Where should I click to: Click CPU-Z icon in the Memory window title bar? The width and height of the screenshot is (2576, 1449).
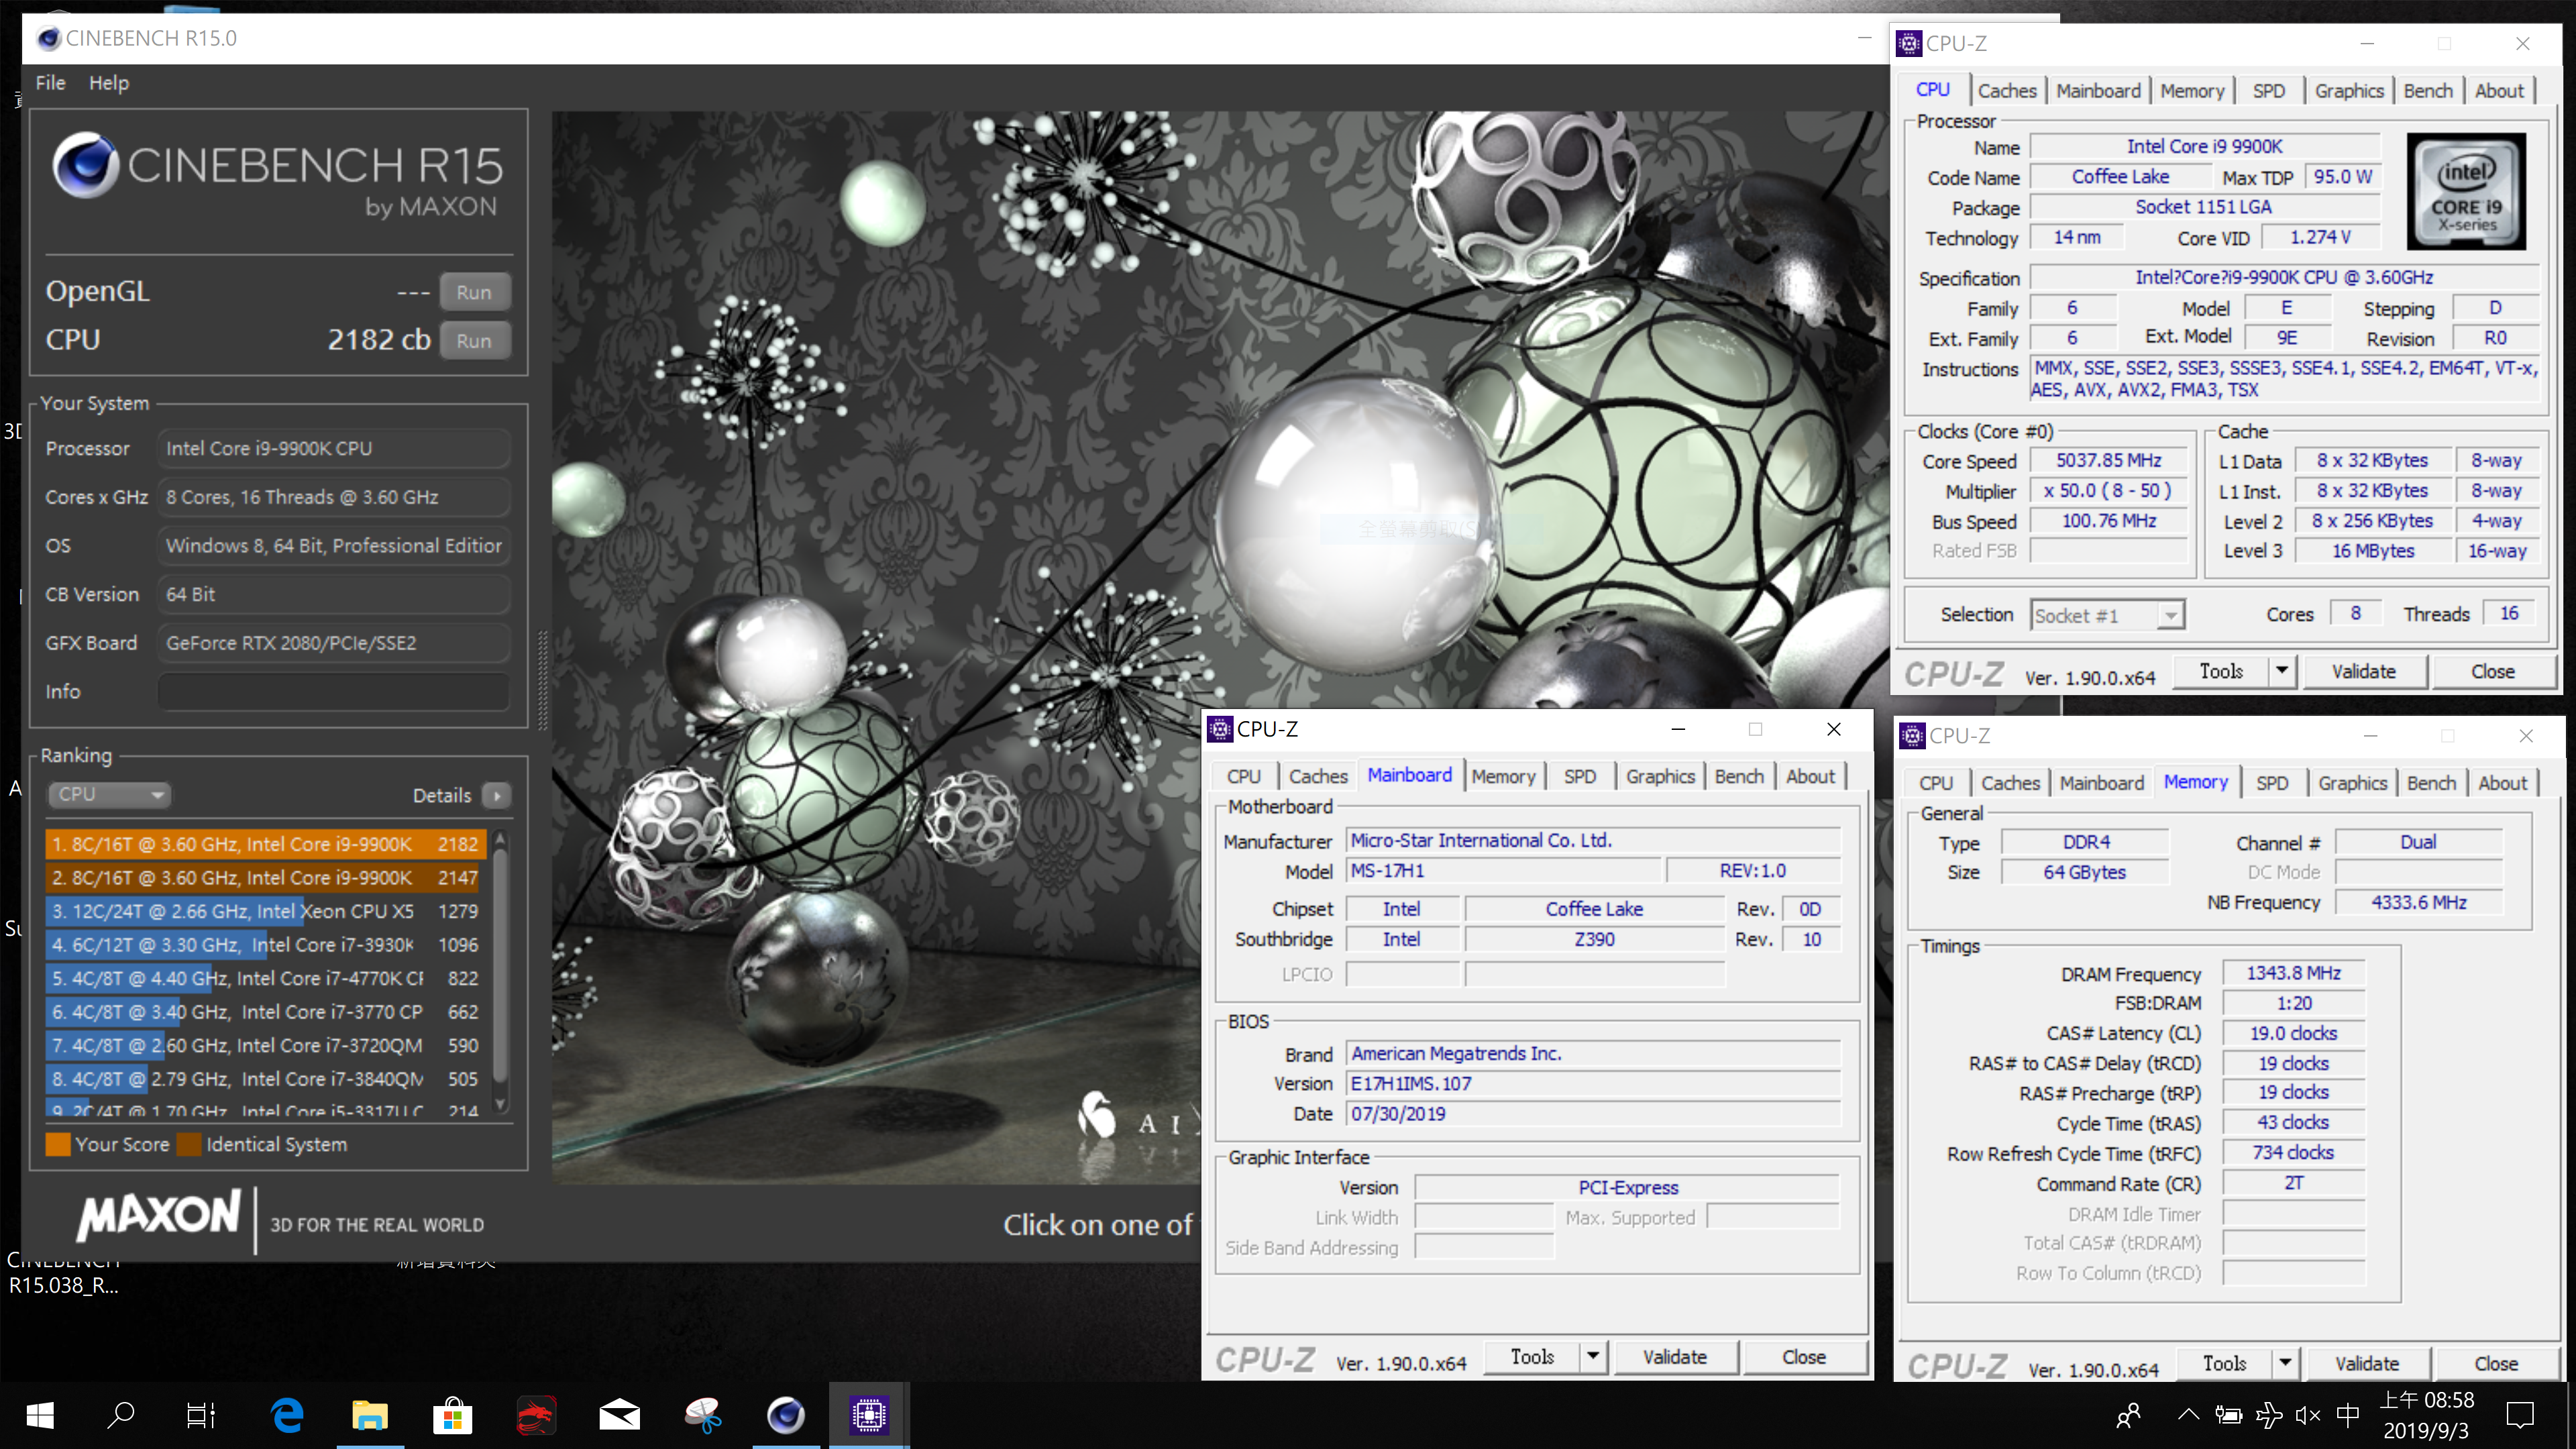tap(1912, 736)
